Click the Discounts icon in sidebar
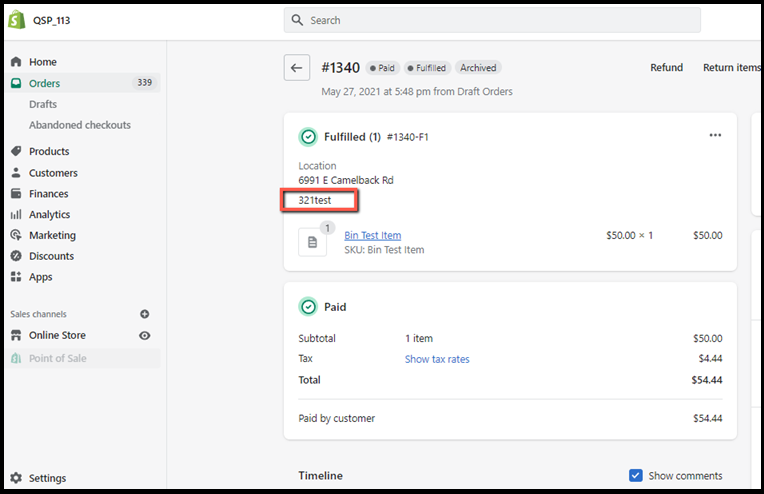Screen dimensions: 764x494 pos(16,256)
